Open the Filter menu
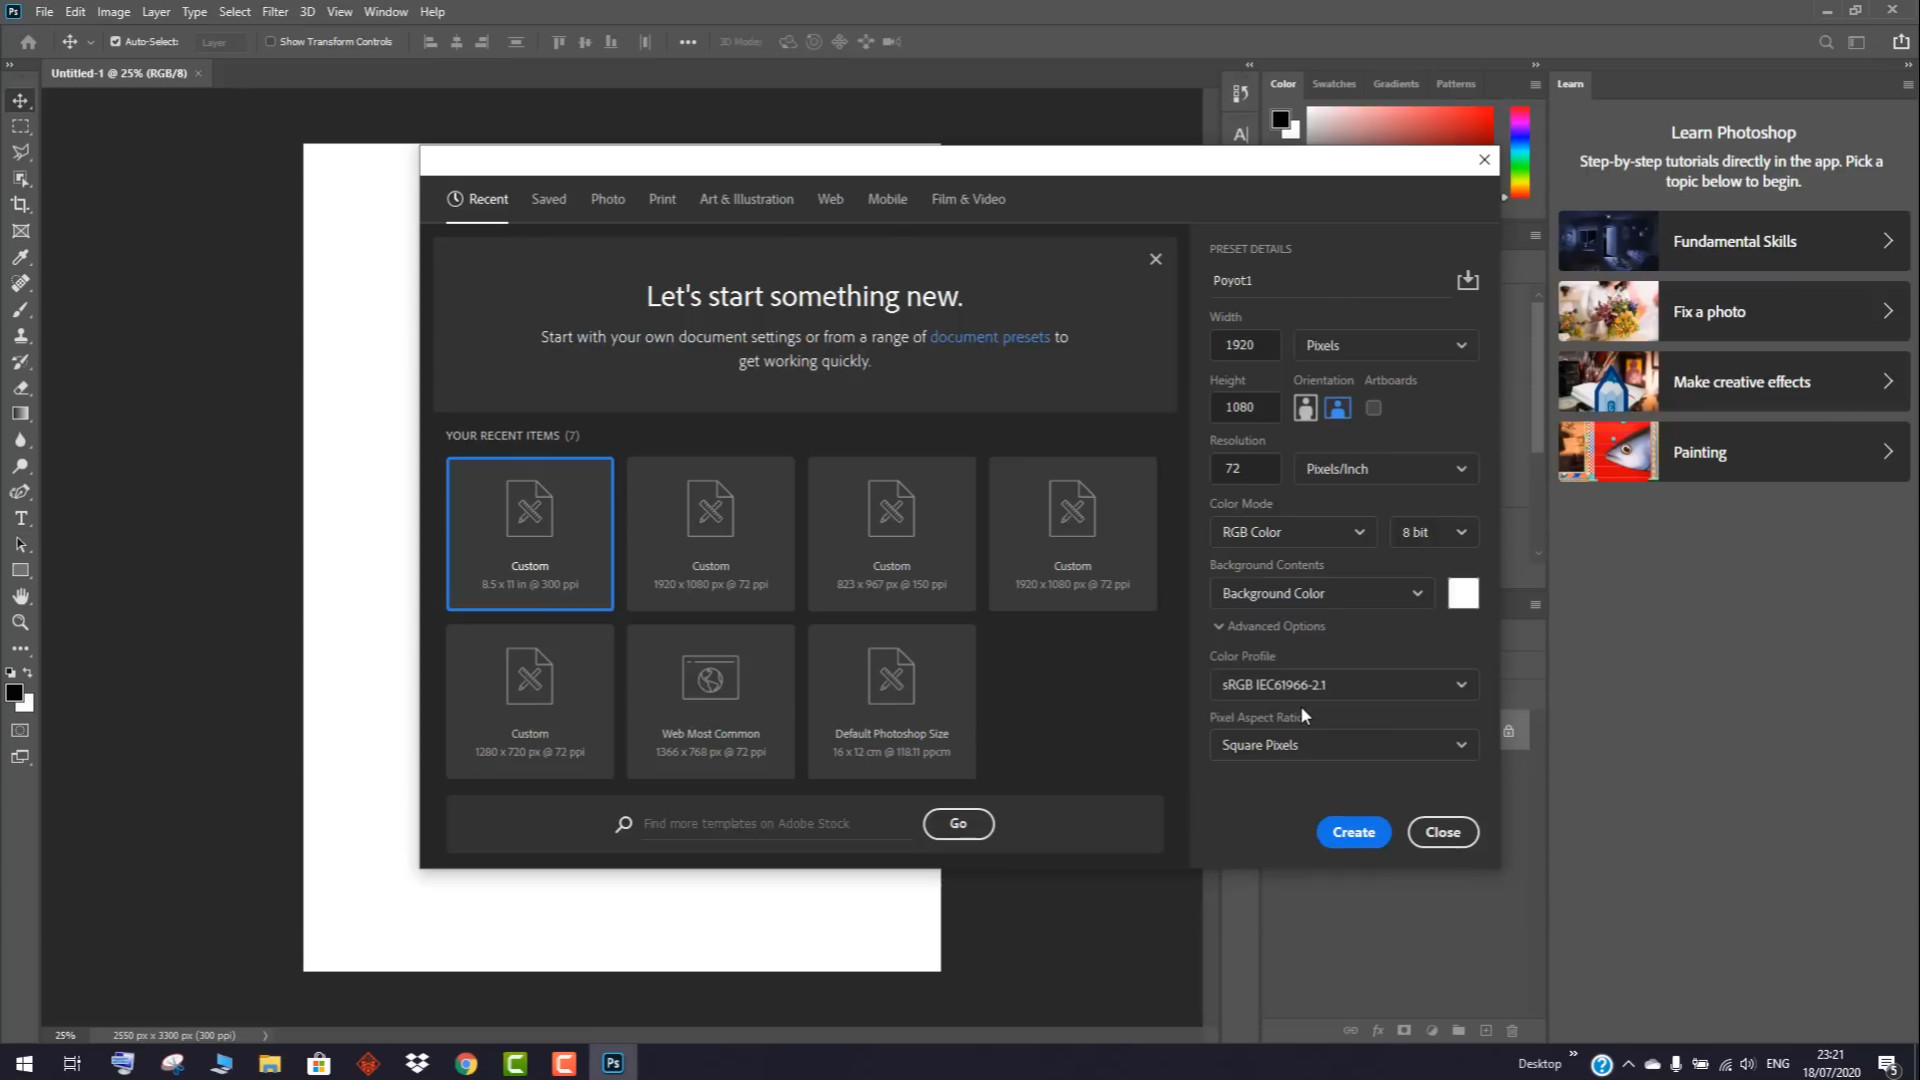The height and width of the screenshot is (1080, 1920). point(275,12)
